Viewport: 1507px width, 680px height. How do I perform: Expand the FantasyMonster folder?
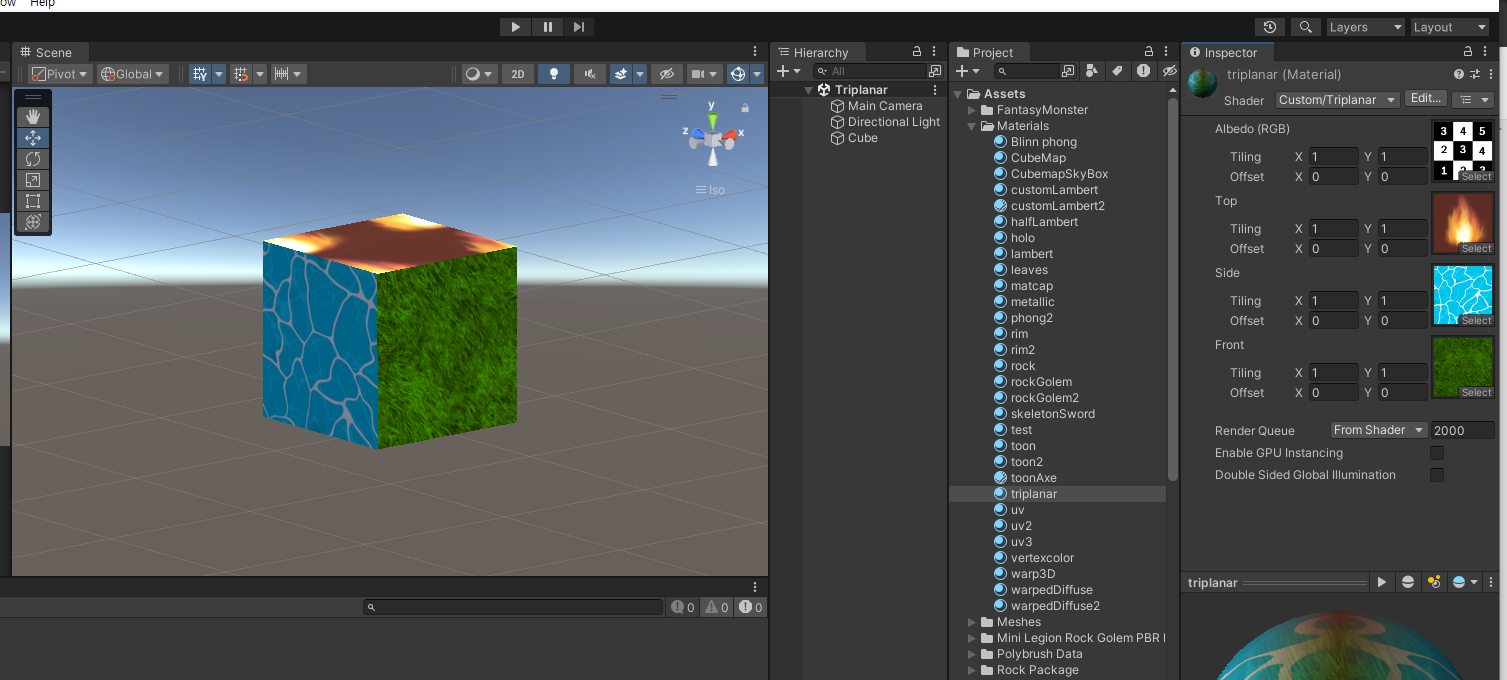pos(972,110)
